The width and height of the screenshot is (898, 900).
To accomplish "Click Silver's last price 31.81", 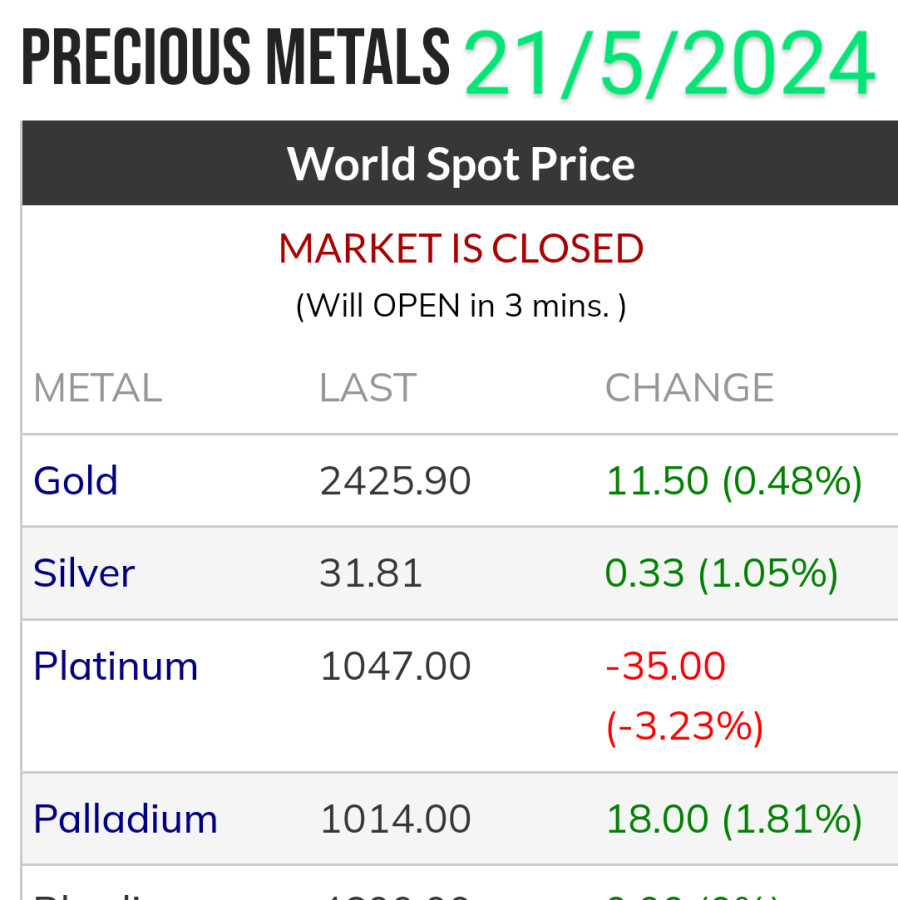I will click(371, 573).
